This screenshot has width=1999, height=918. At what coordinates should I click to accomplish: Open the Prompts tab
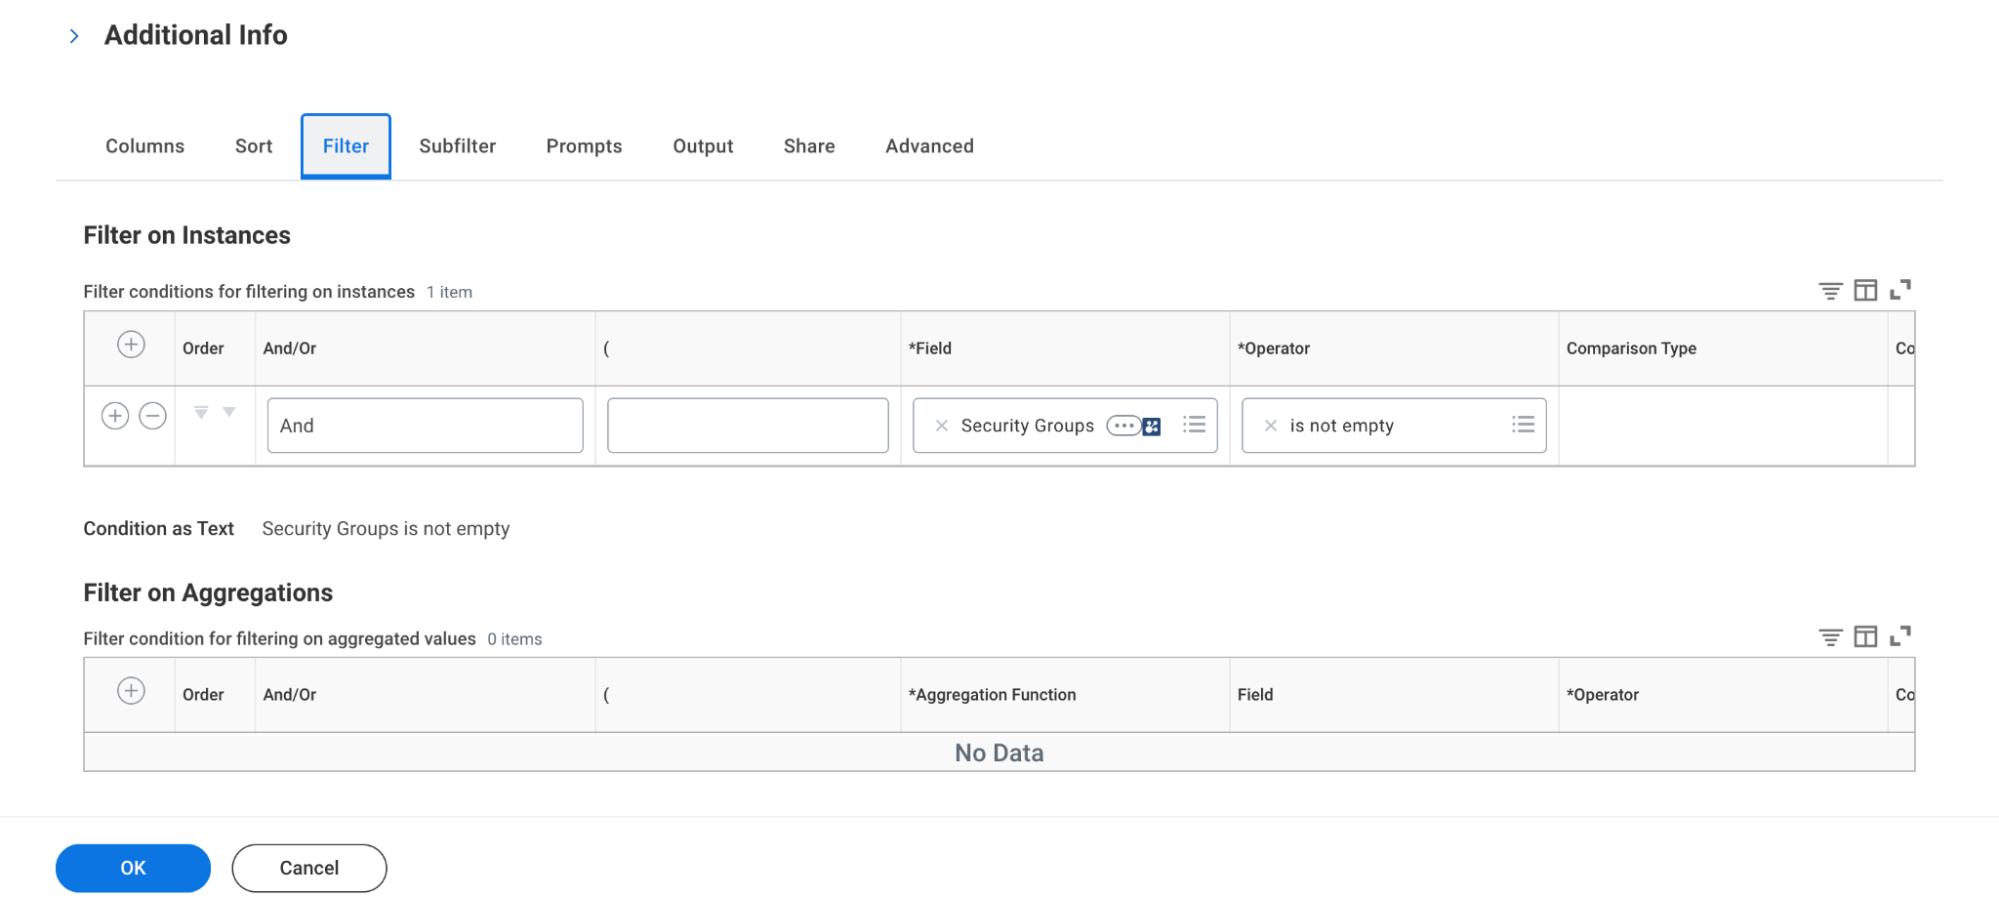click(584, 146)
